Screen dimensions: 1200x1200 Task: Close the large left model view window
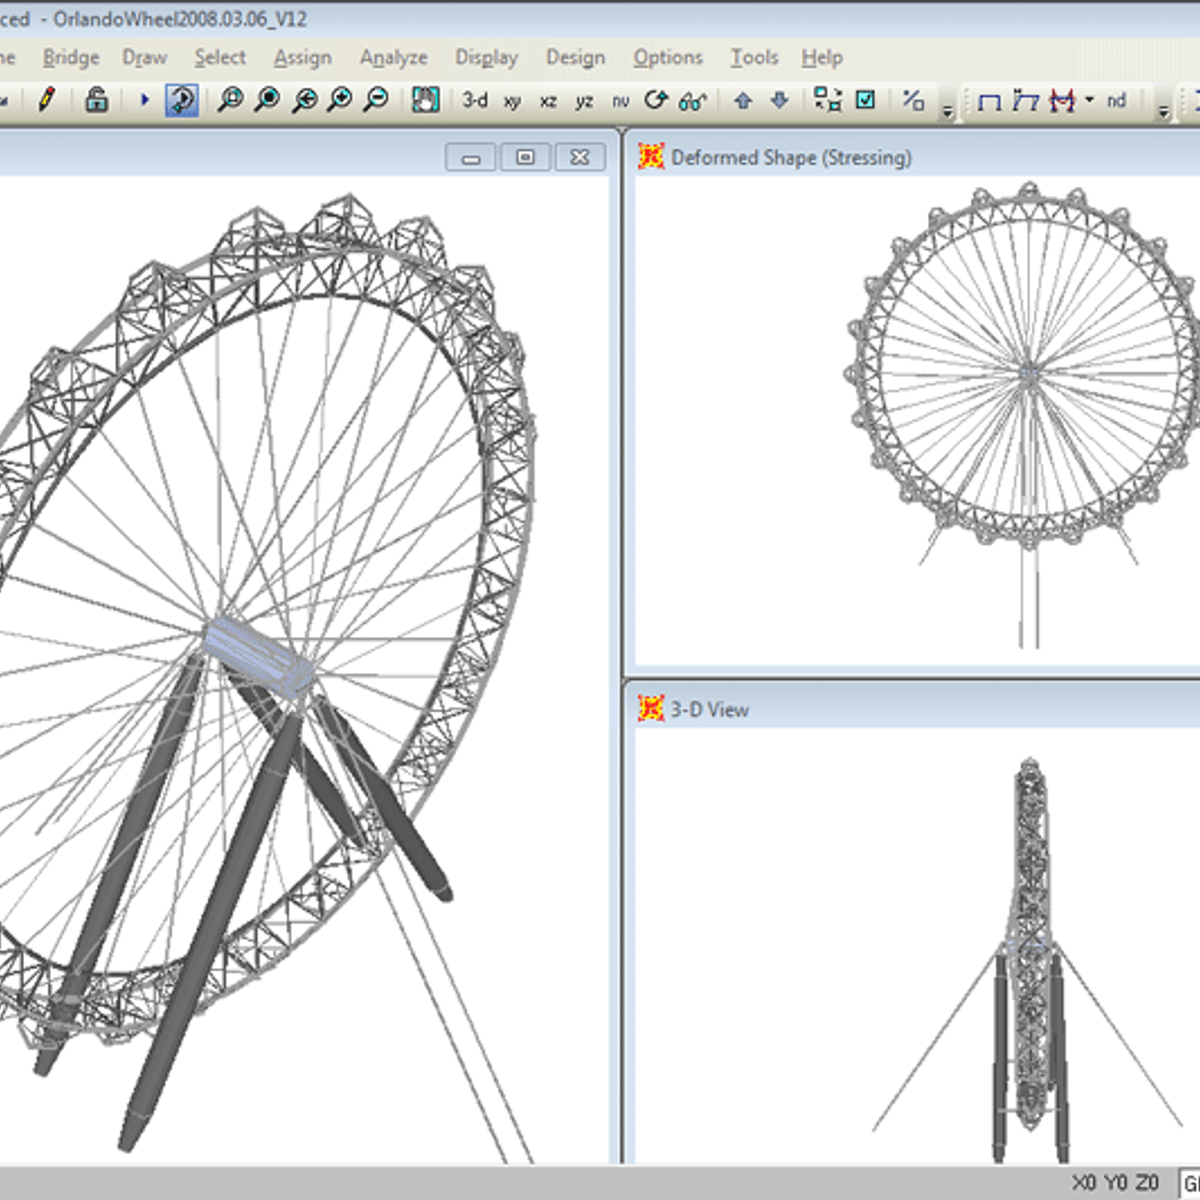click(x=580, y=157)
